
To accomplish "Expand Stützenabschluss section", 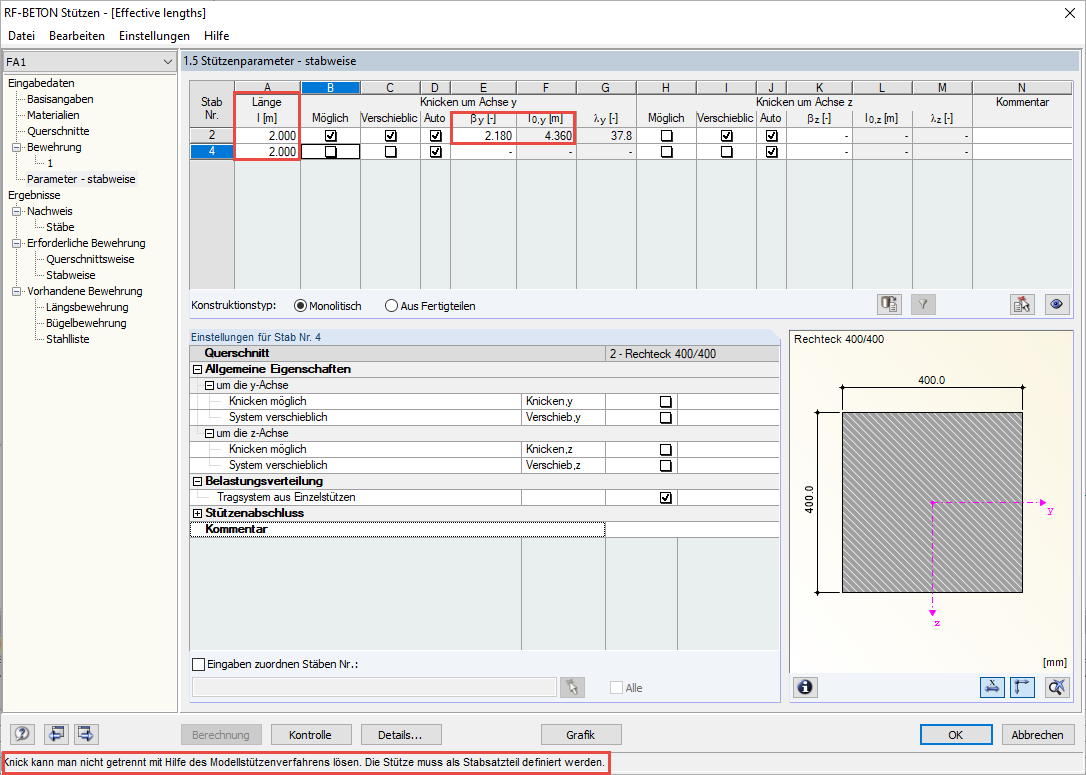I will point(197,513).
